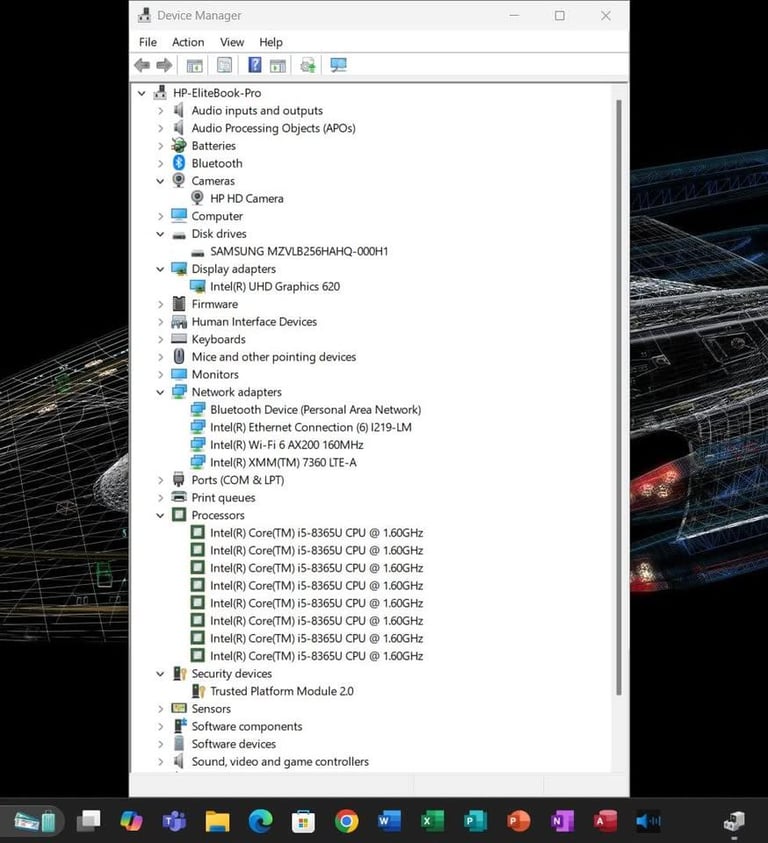Viewport: 768px width, 843px height.
Task: Open OneNote from the taskbar
Action: [561, 821]
